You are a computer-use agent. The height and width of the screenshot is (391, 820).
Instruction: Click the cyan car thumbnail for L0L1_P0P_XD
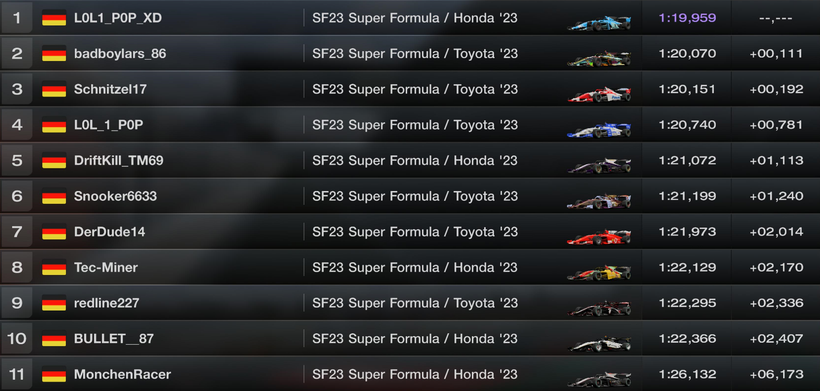[599, 23]
